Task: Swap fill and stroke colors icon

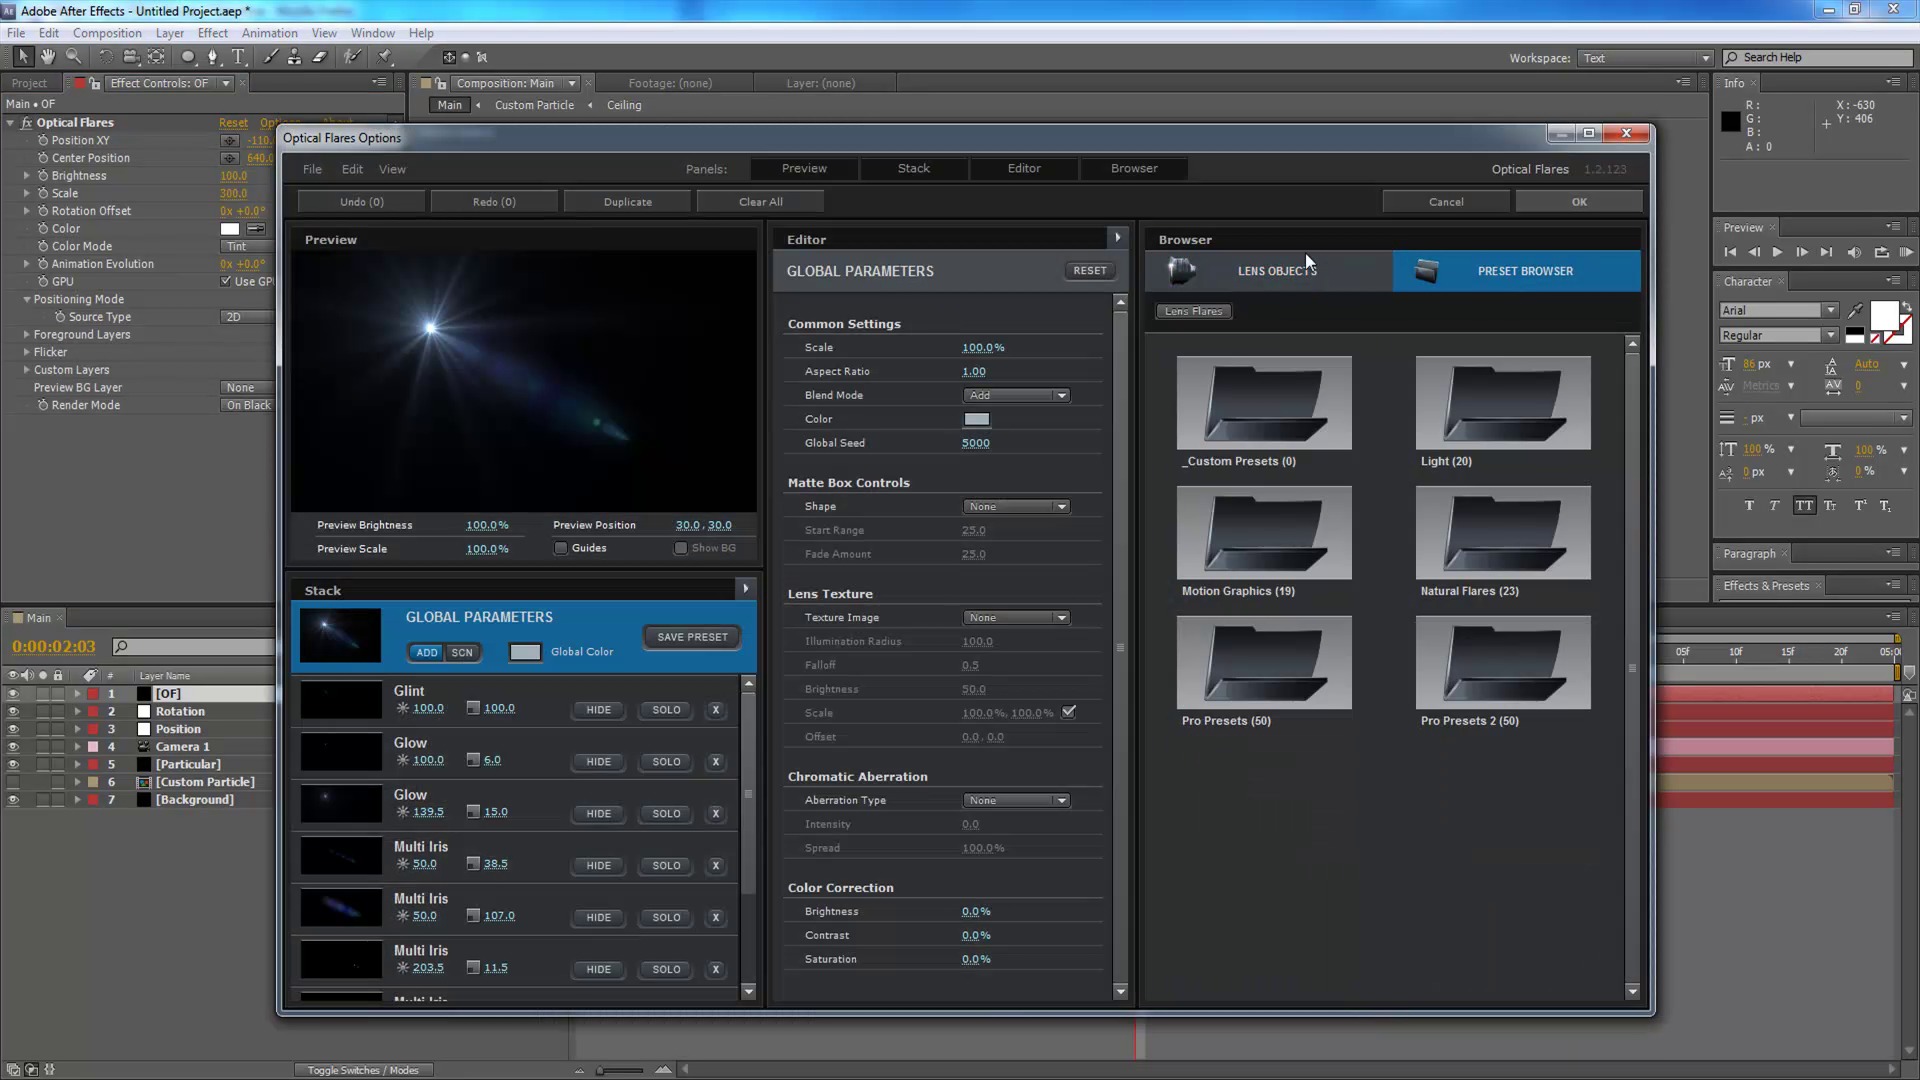Action: [1906, 307]
